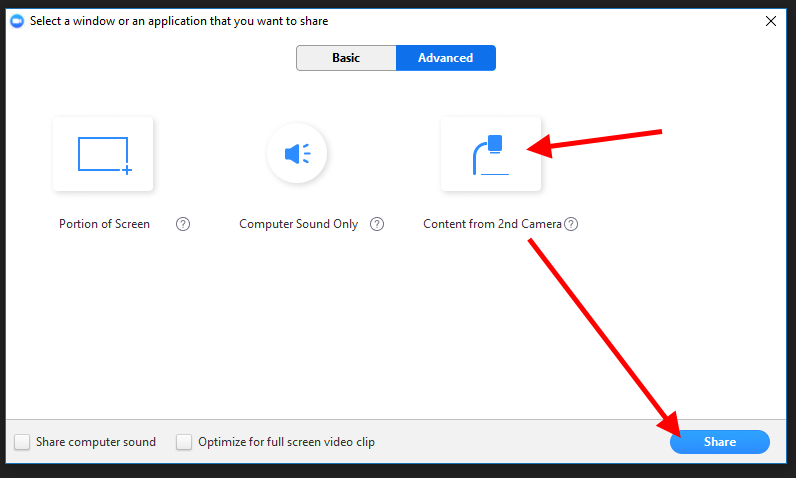
Task: Click the Zoom logo in title bar
Action: click(17, 21)
